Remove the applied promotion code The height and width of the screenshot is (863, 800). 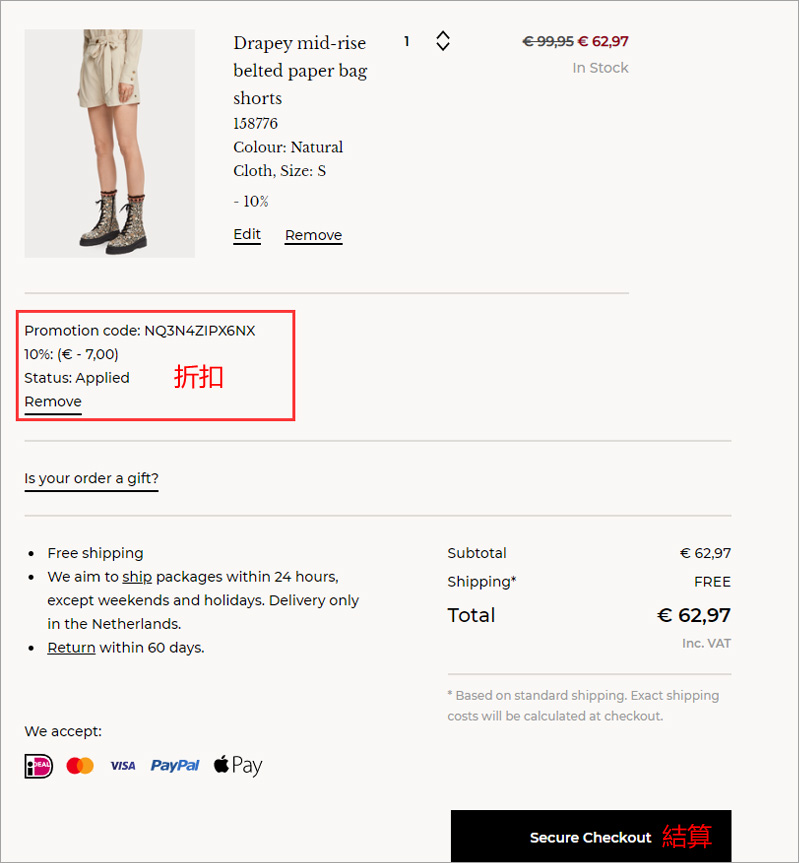click(x=53, y=402)
